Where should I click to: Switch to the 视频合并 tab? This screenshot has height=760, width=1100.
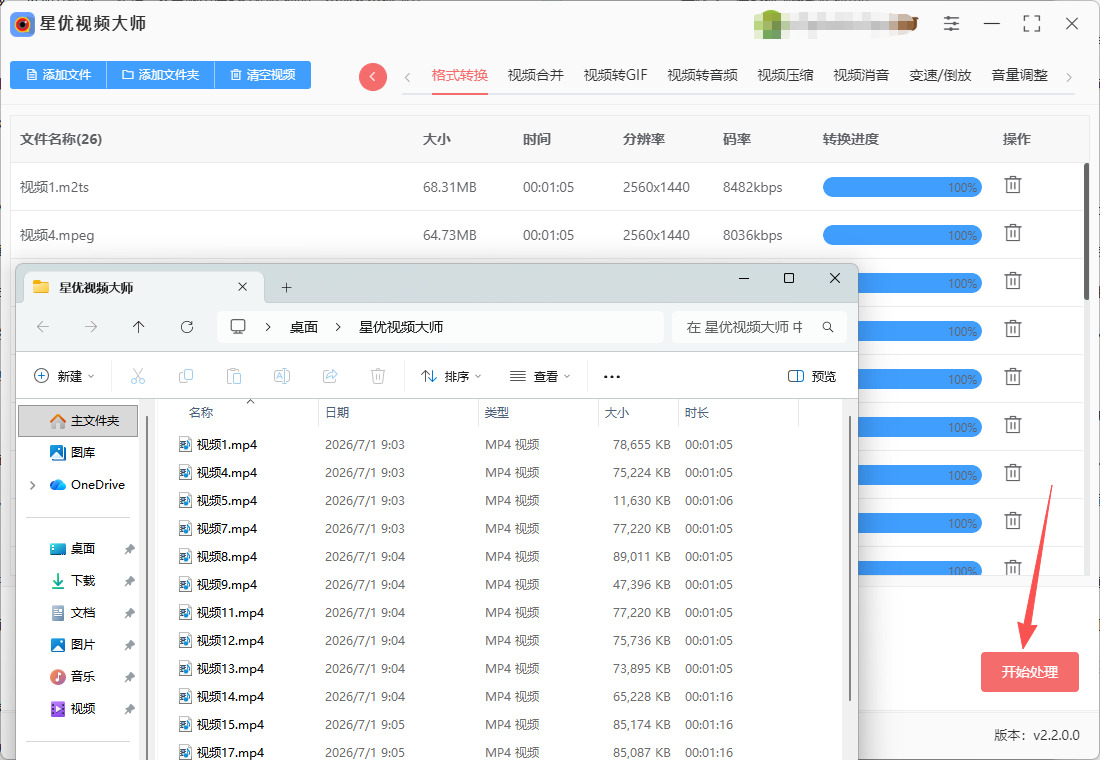click(x=535, y=75)
